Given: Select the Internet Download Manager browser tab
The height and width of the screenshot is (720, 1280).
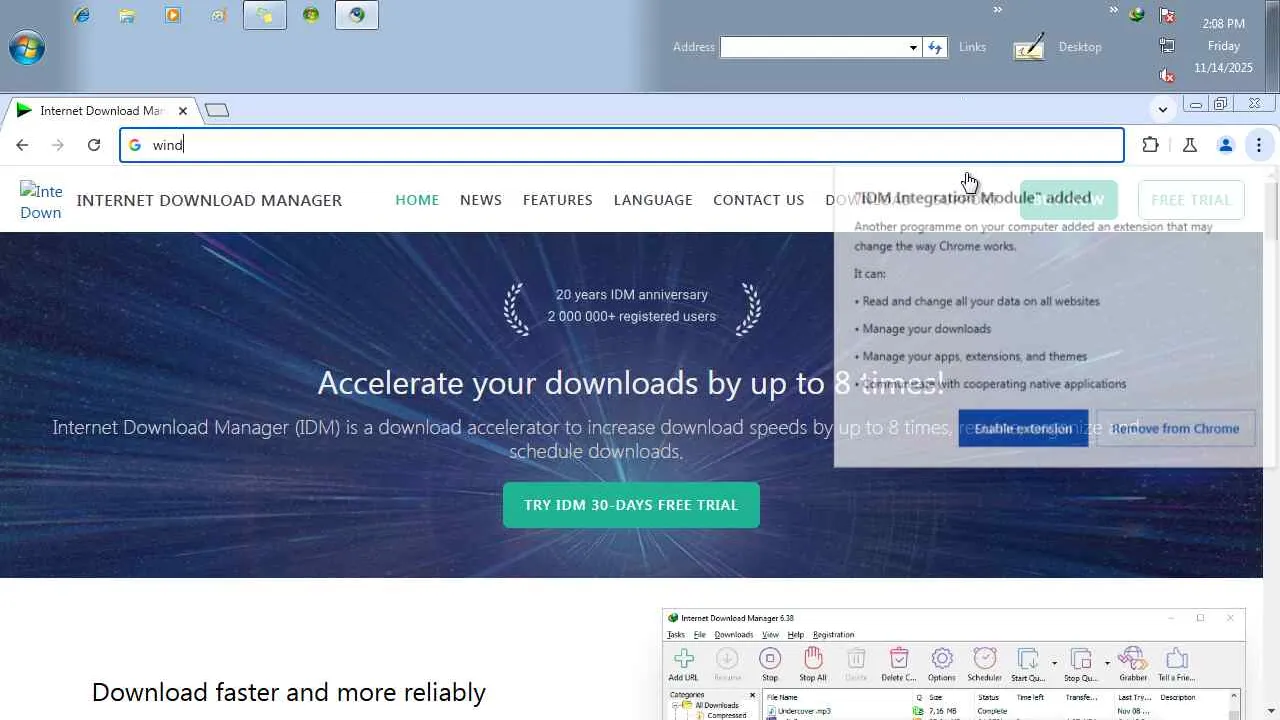Looking at the screenshot, I should pos(101,110).
